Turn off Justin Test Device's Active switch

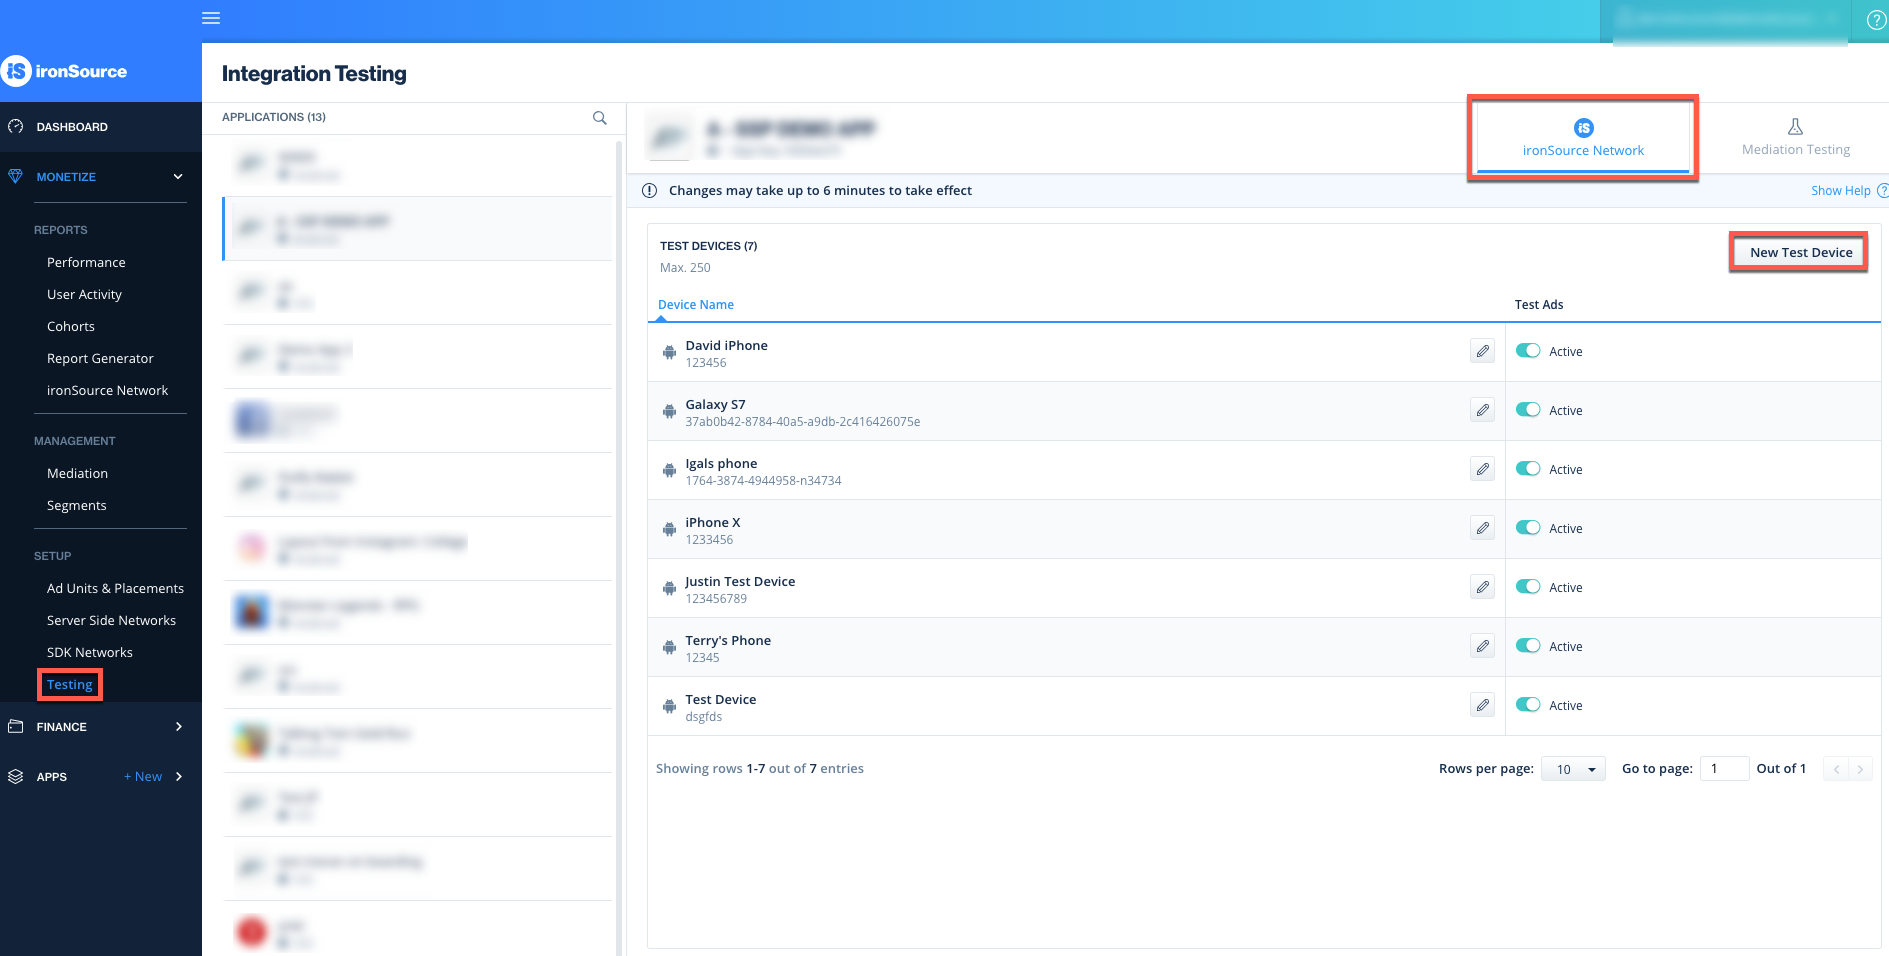click(1528, 587)
